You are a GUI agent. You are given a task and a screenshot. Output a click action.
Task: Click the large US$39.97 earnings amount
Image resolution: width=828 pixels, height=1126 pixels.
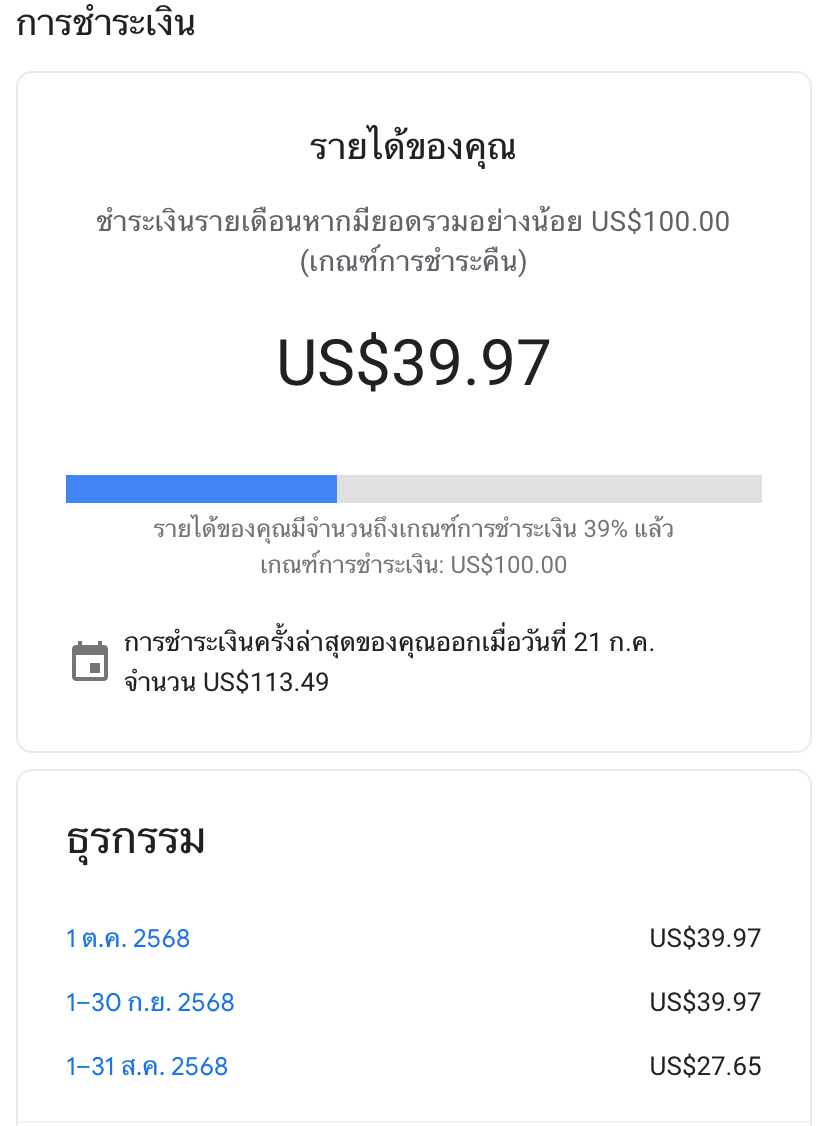413,362
